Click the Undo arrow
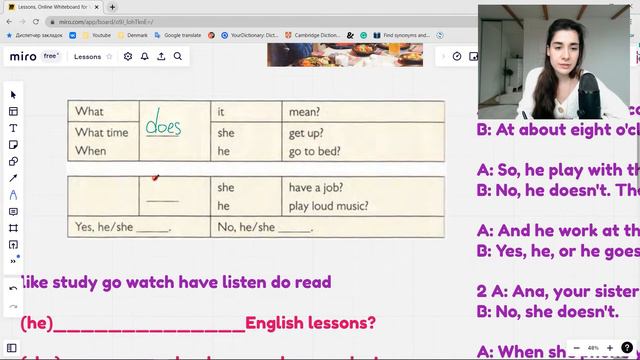Image resolution: width=640 pixels, height=360 pixels. click(x=13, y=288)
